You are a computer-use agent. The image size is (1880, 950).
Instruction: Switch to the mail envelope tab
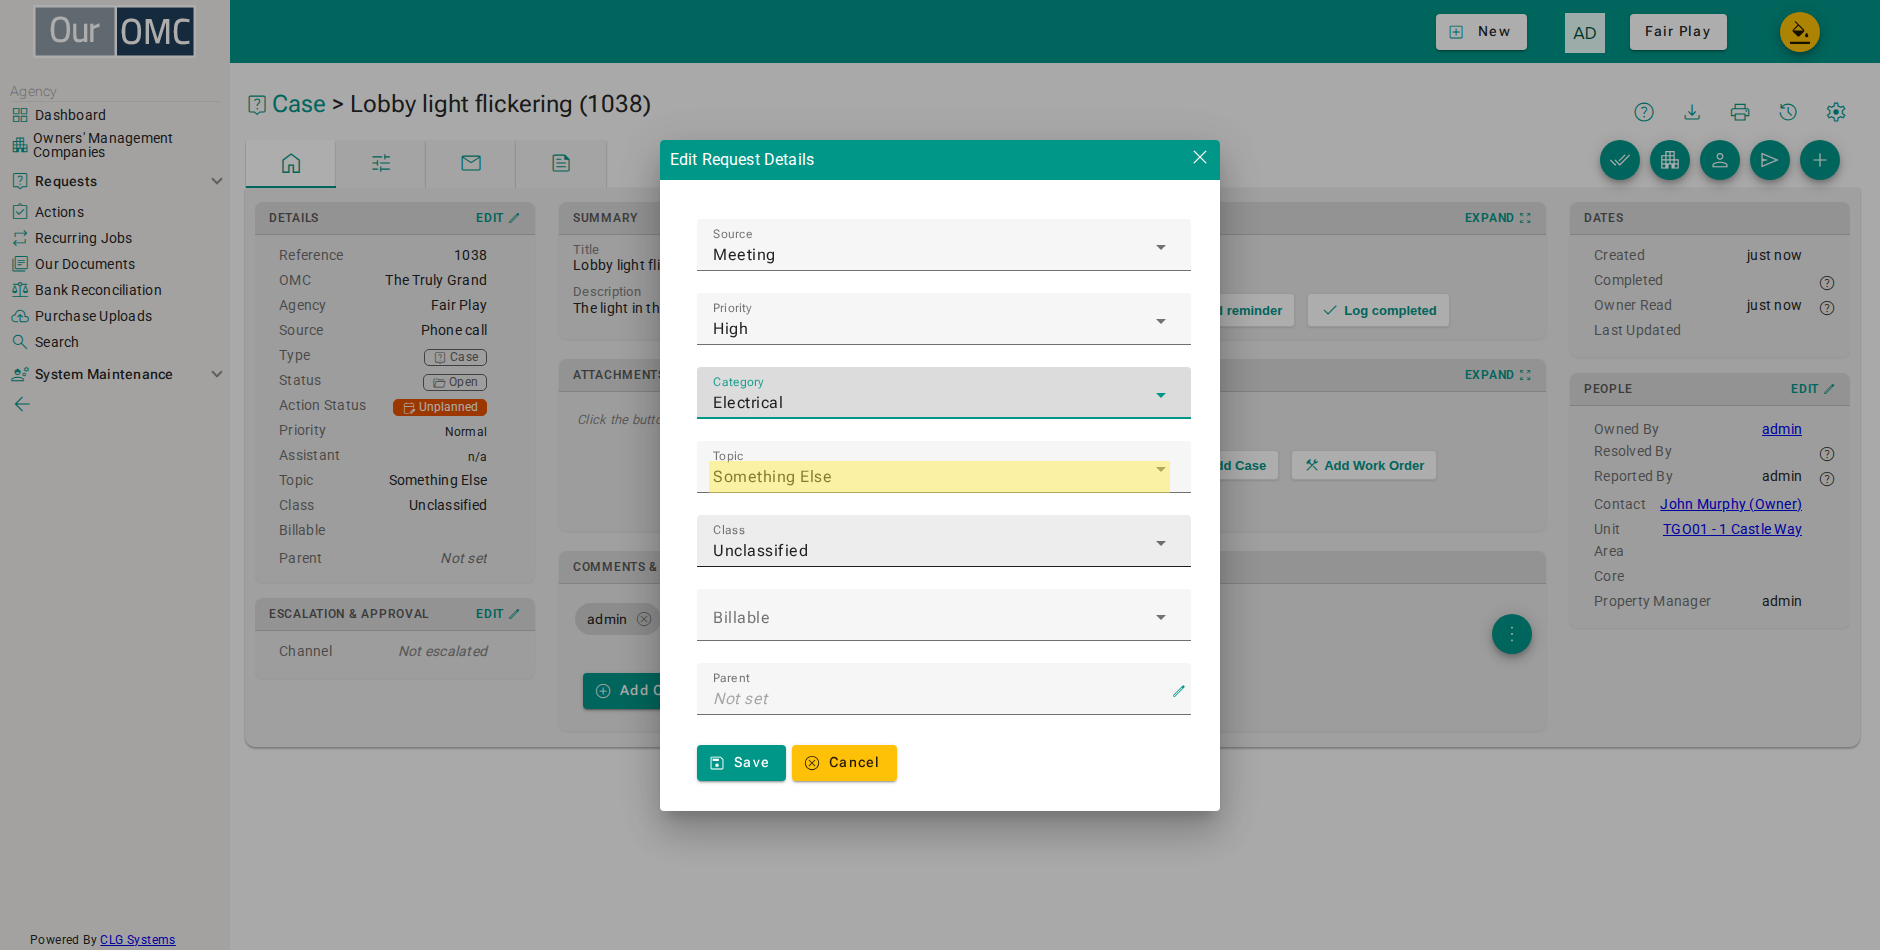(471, 163)
